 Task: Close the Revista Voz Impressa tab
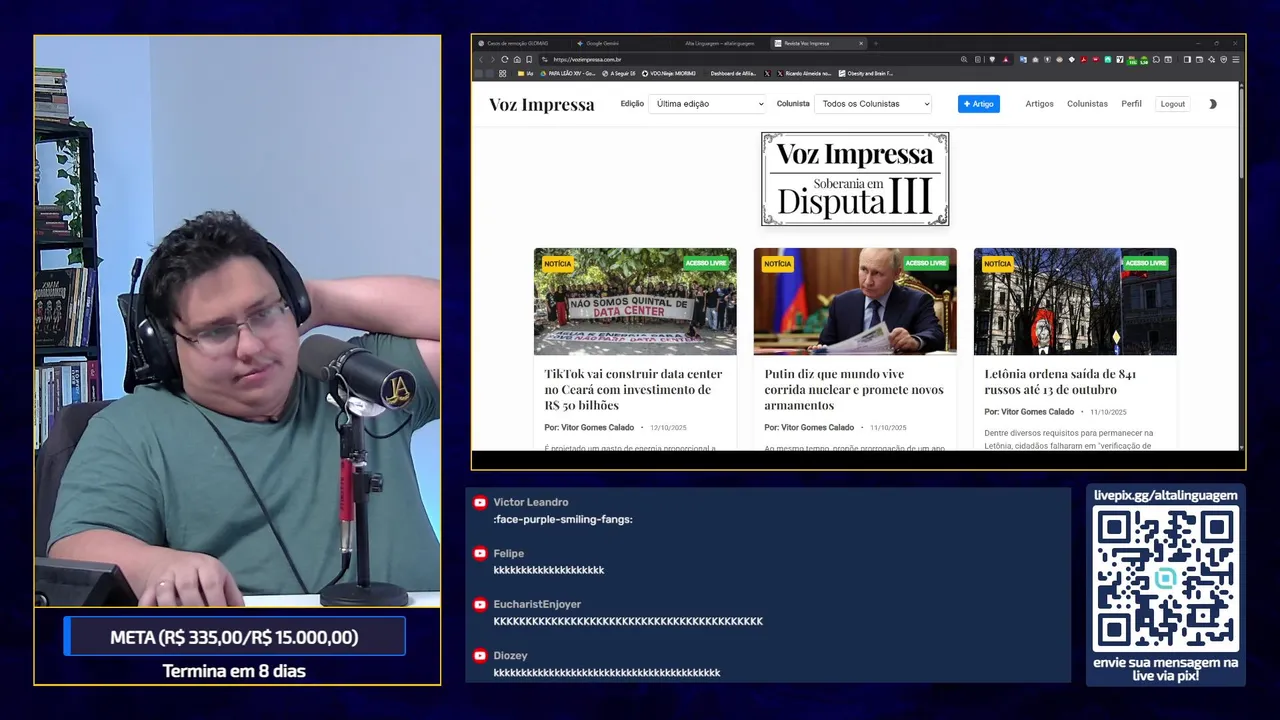click(x=861, y=44)
